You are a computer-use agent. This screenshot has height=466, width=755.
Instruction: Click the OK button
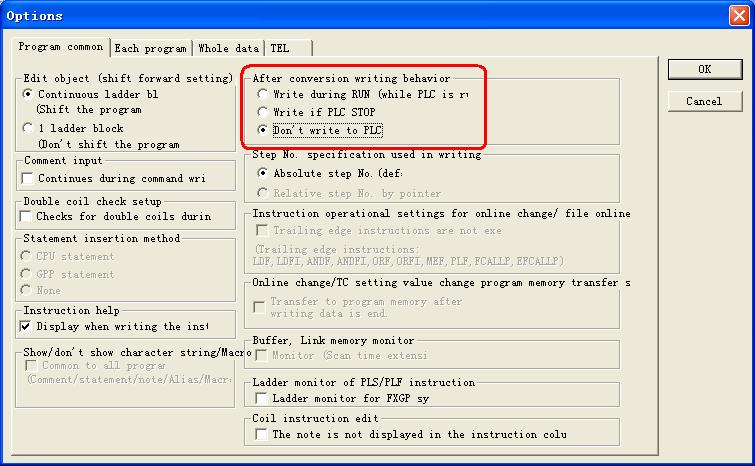point(704,69)
